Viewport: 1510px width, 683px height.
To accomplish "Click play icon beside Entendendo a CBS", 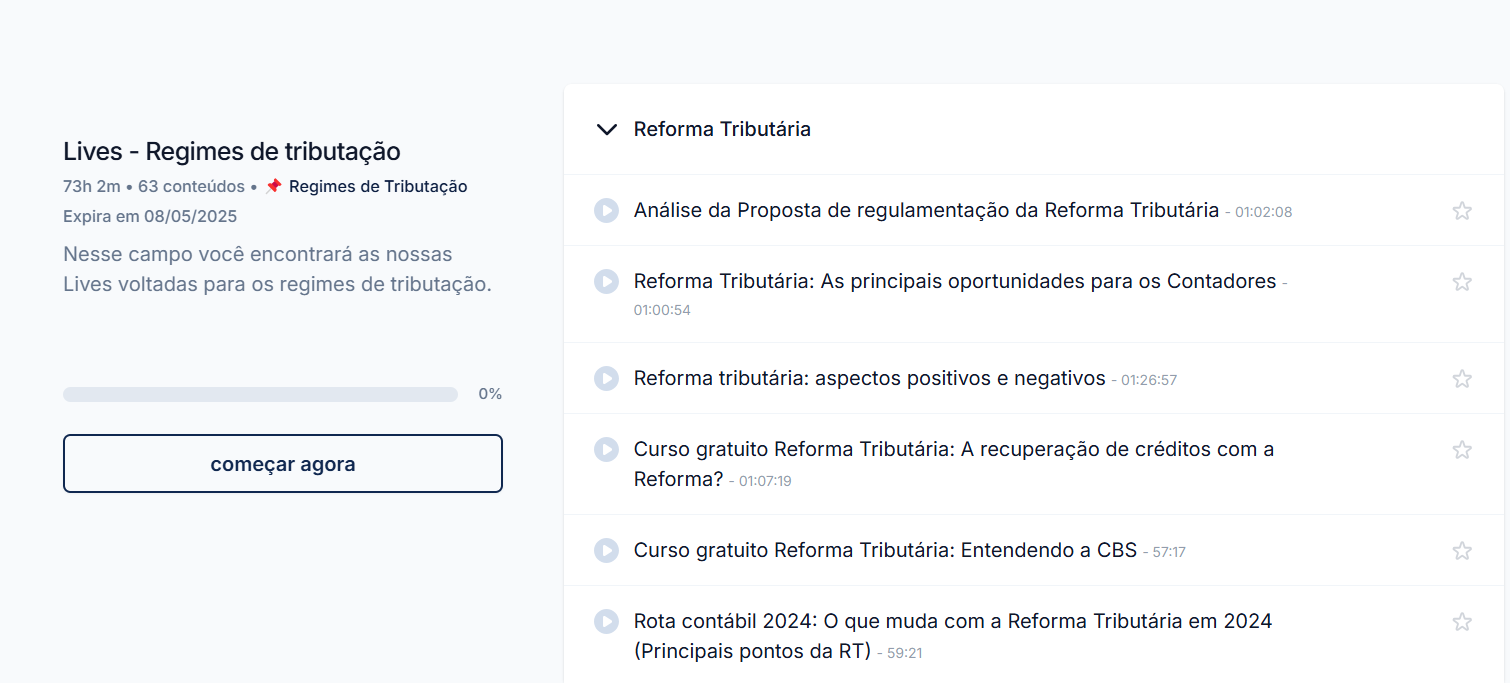I will 606,550.
